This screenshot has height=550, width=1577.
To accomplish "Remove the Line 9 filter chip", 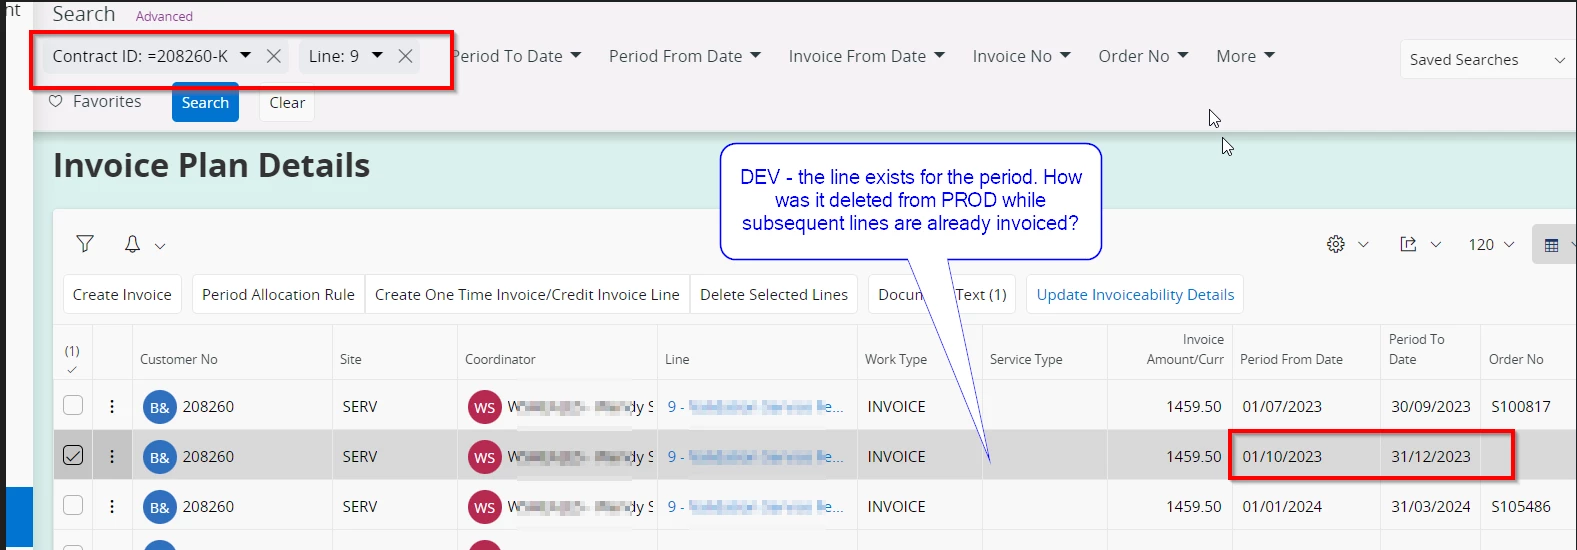I will tap(405, 56).
